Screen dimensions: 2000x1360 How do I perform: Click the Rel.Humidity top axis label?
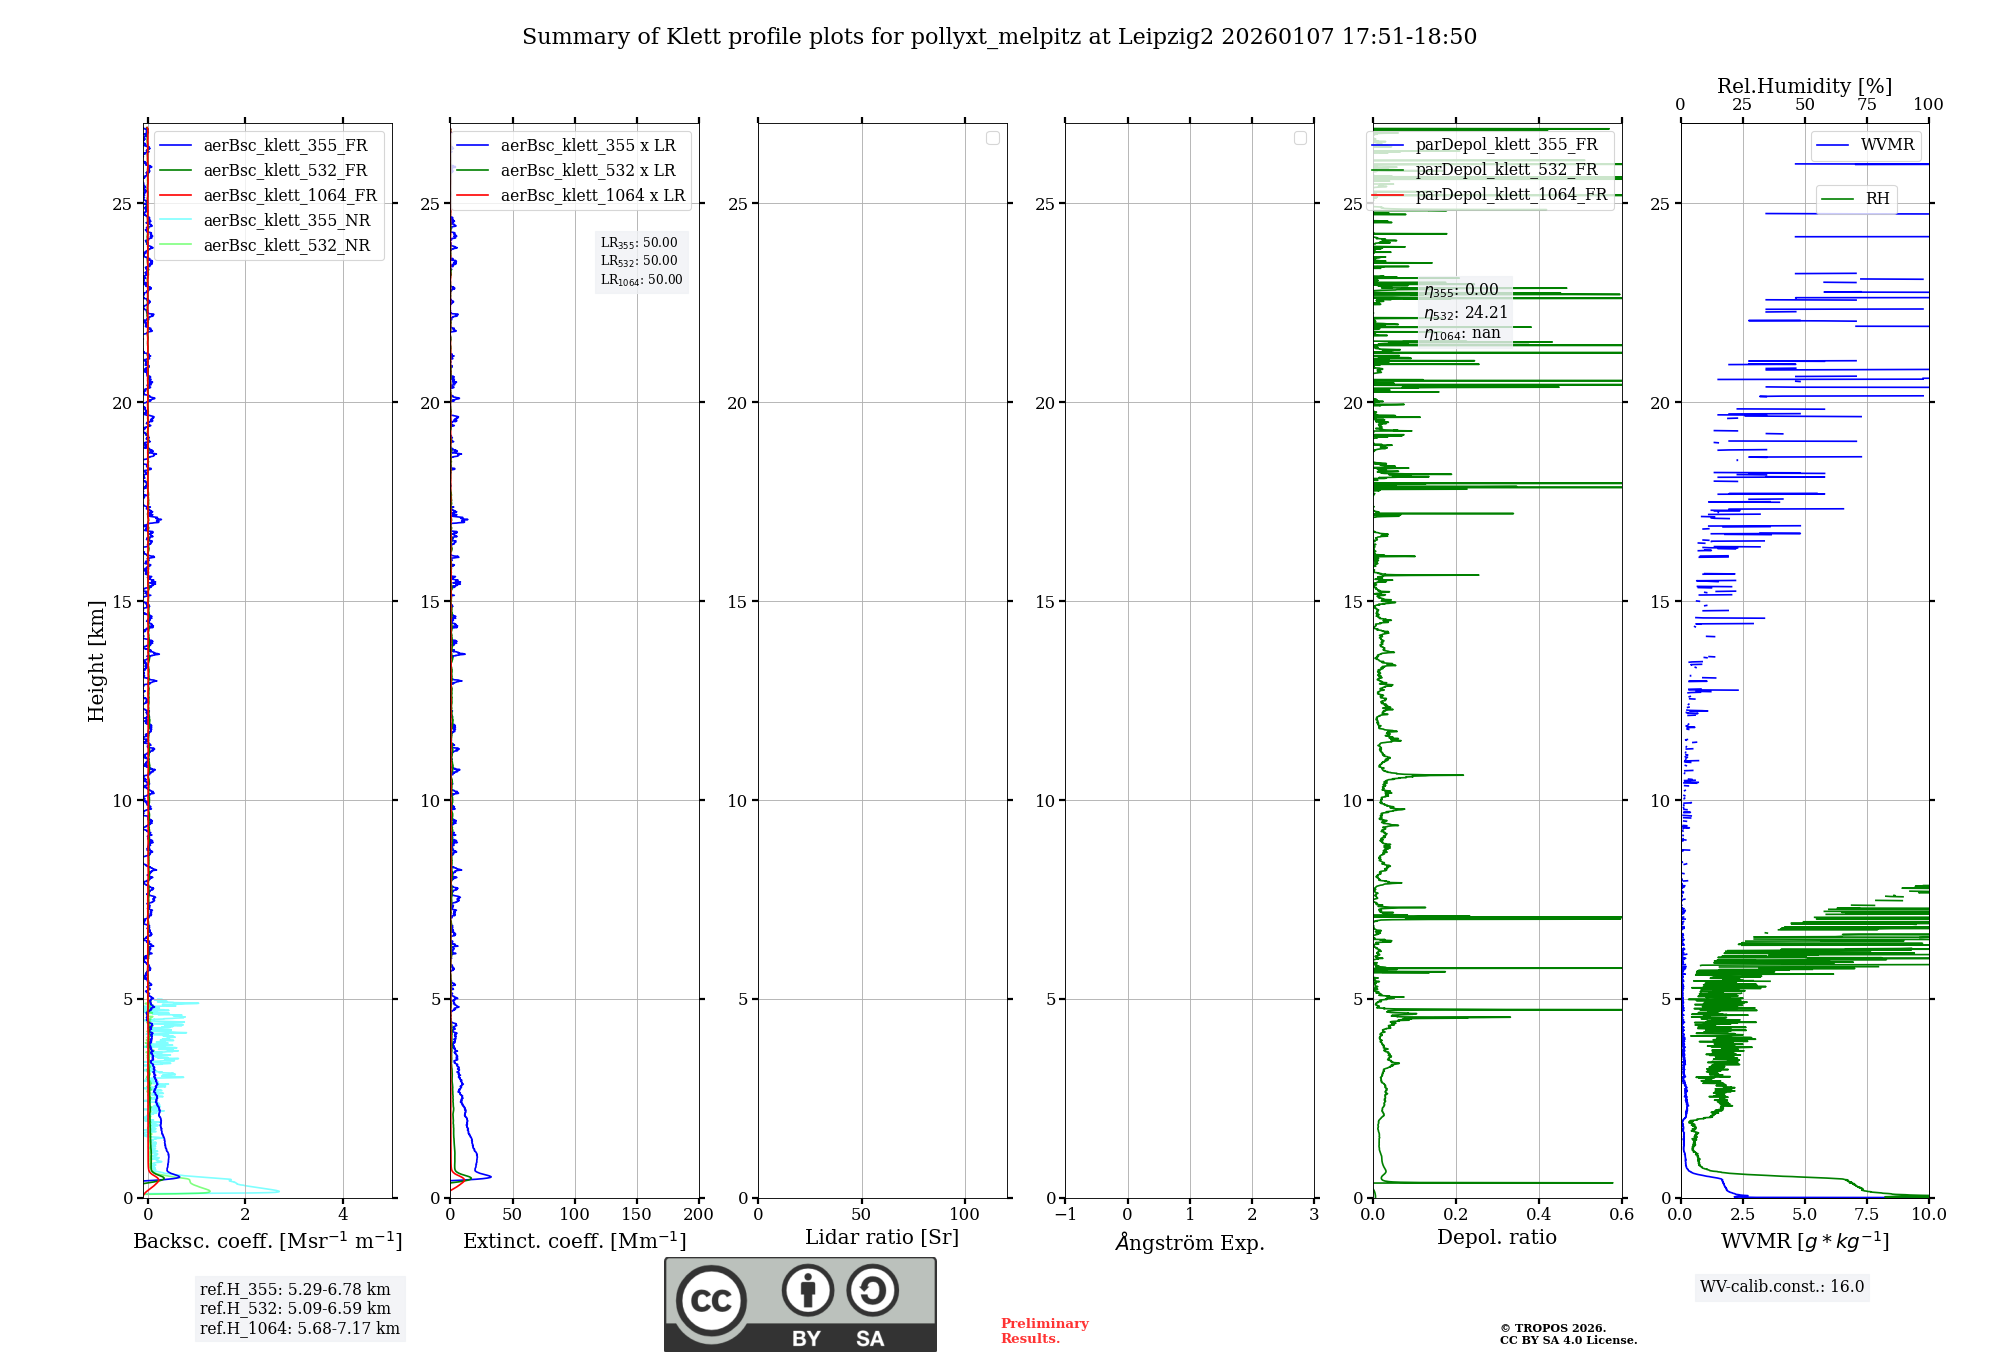1804,86
